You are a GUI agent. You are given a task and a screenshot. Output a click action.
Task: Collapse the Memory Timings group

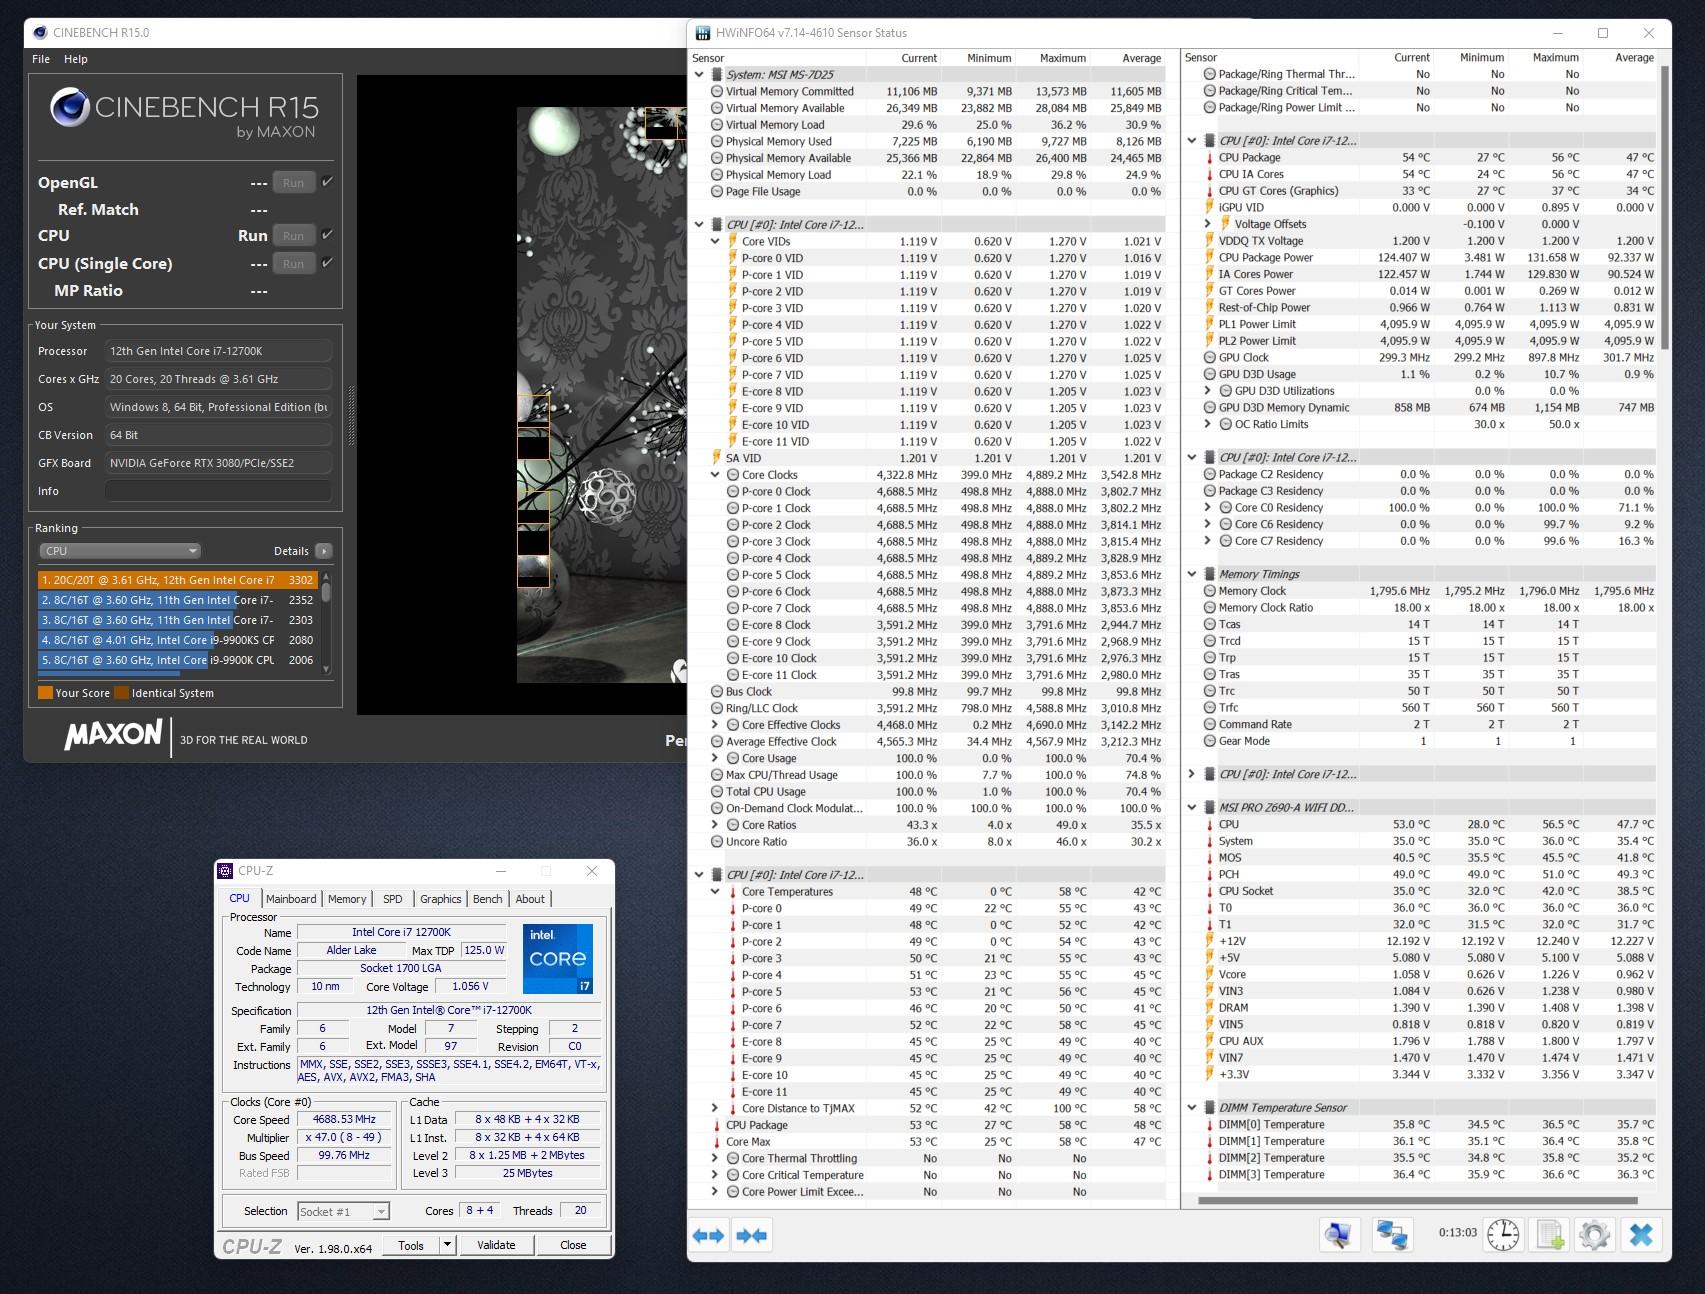point(1192,574)
